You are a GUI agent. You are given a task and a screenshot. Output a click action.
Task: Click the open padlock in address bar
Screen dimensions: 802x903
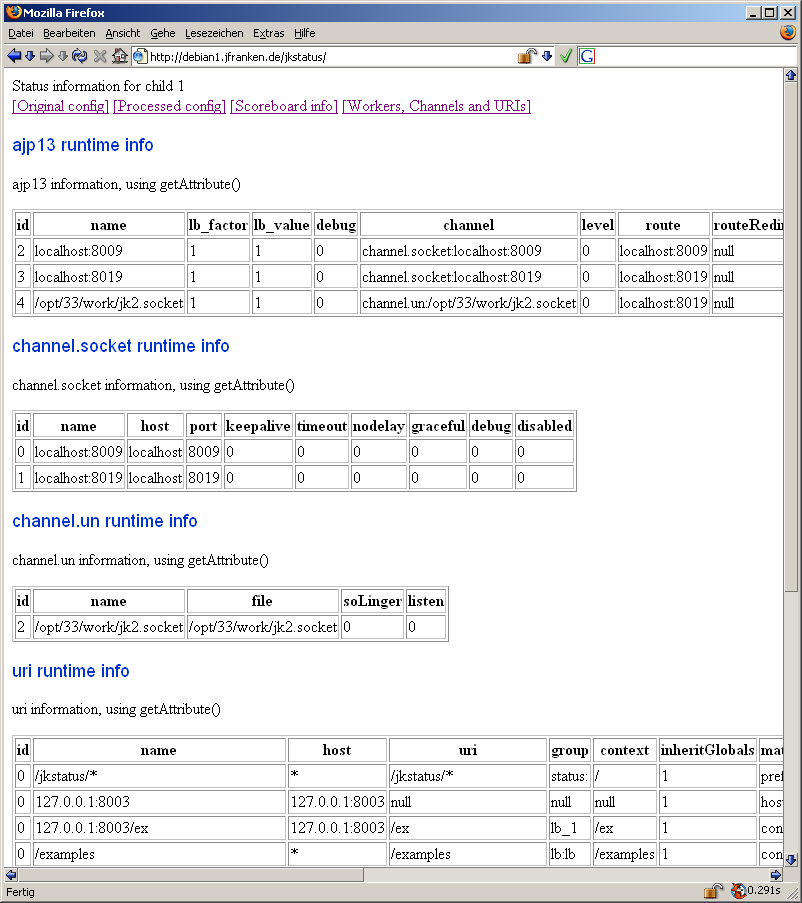527,56
